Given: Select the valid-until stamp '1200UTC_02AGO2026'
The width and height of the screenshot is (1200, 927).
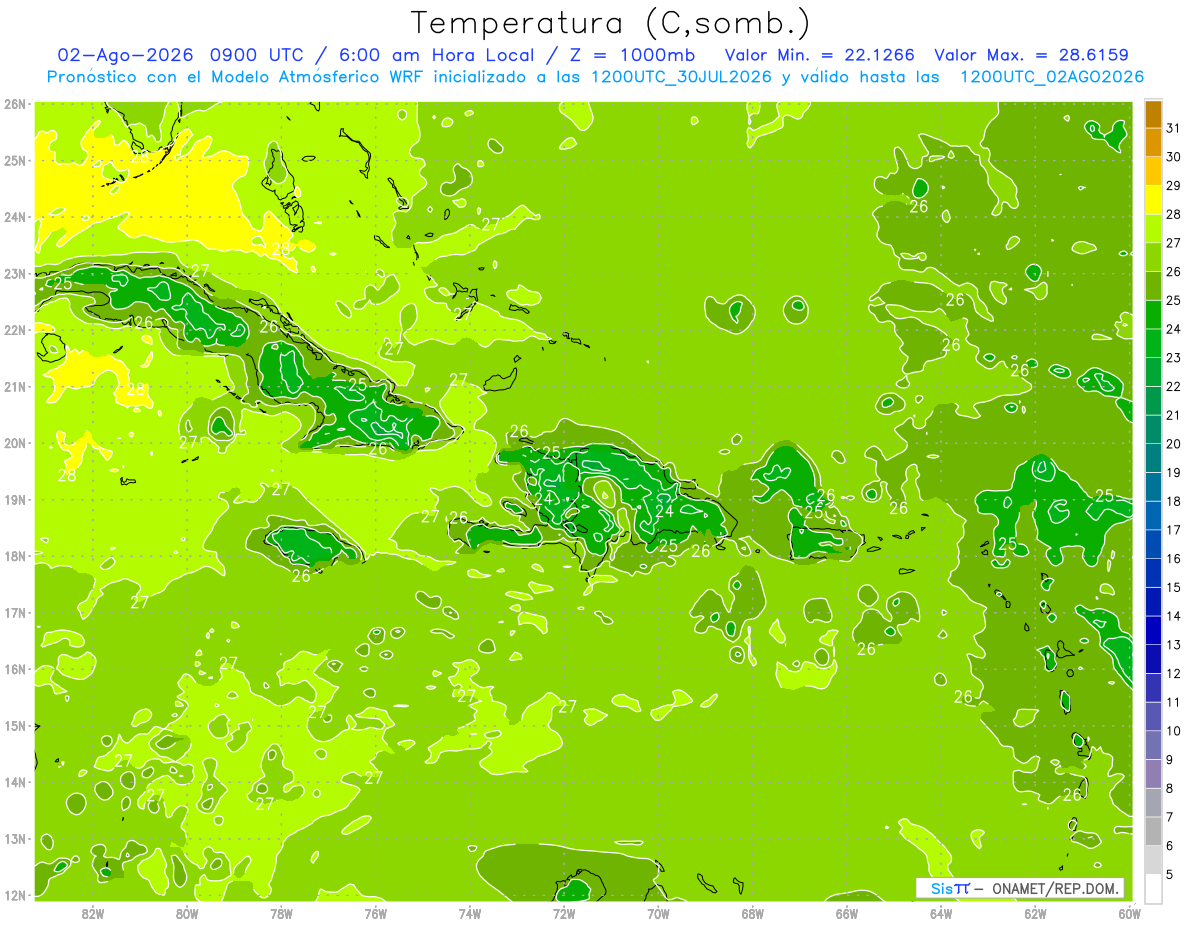Looking at the screenshot, I should (1052, 77).
